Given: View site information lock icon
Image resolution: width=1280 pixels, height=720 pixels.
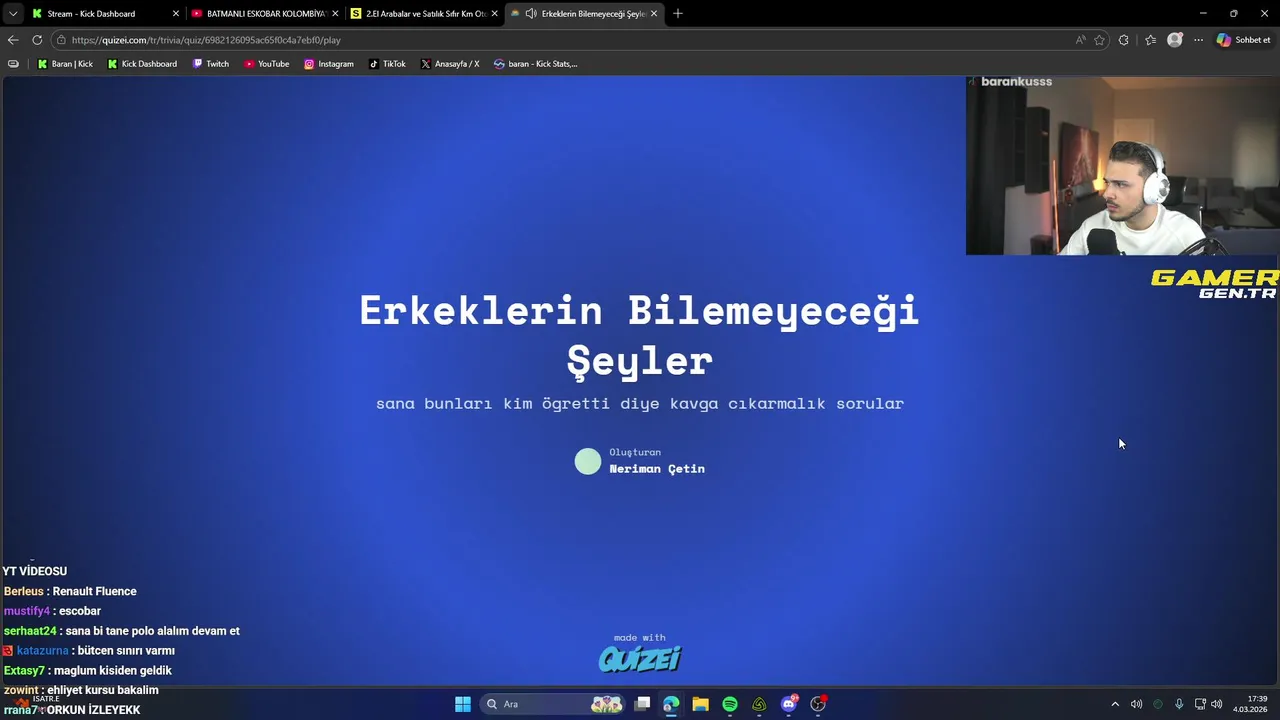Looking at the screenshot, I should (61, 40).
